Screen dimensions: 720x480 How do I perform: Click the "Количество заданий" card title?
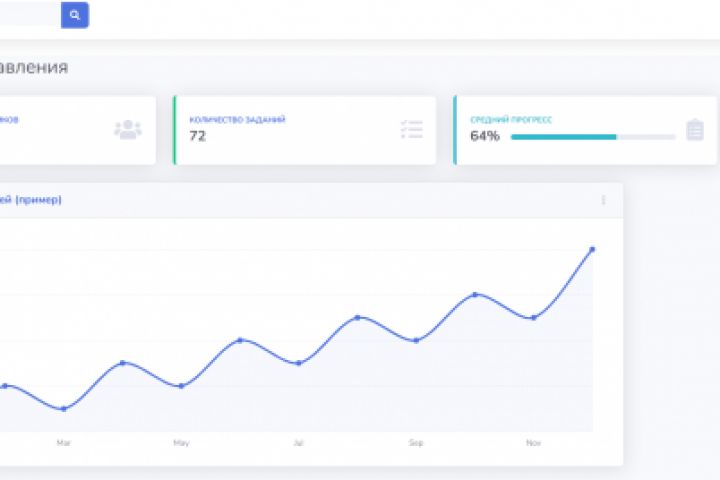(x=237, y=119)
